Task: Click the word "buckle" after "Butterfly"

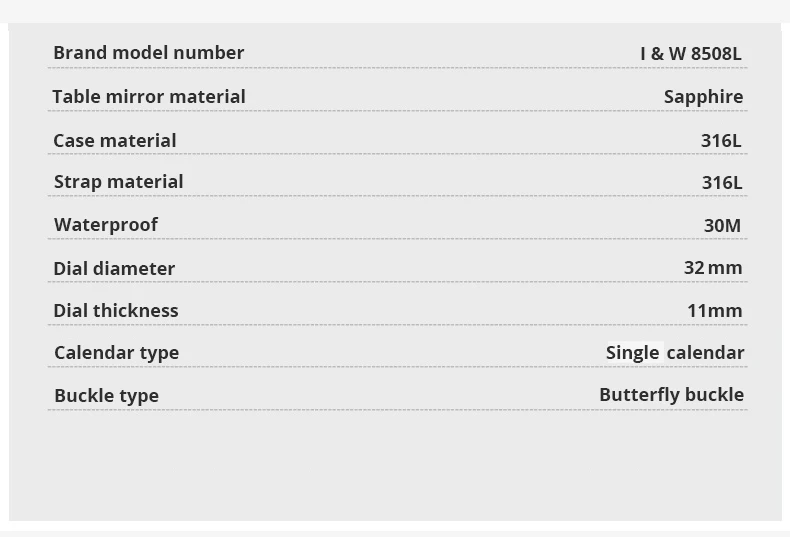Action: coord(714,395)
